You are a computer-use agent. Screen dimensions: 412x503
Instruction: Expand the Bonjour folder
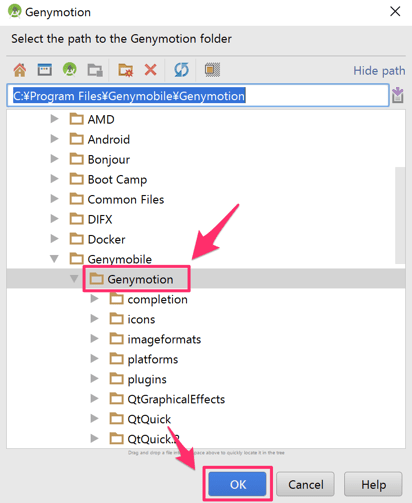tap(54, 159)
